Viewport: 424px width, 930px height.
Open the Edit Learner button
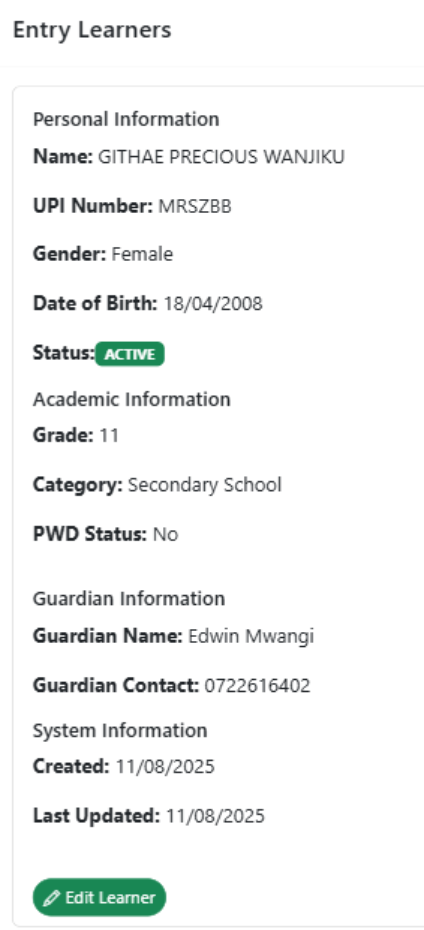click(x=100, y=897)
